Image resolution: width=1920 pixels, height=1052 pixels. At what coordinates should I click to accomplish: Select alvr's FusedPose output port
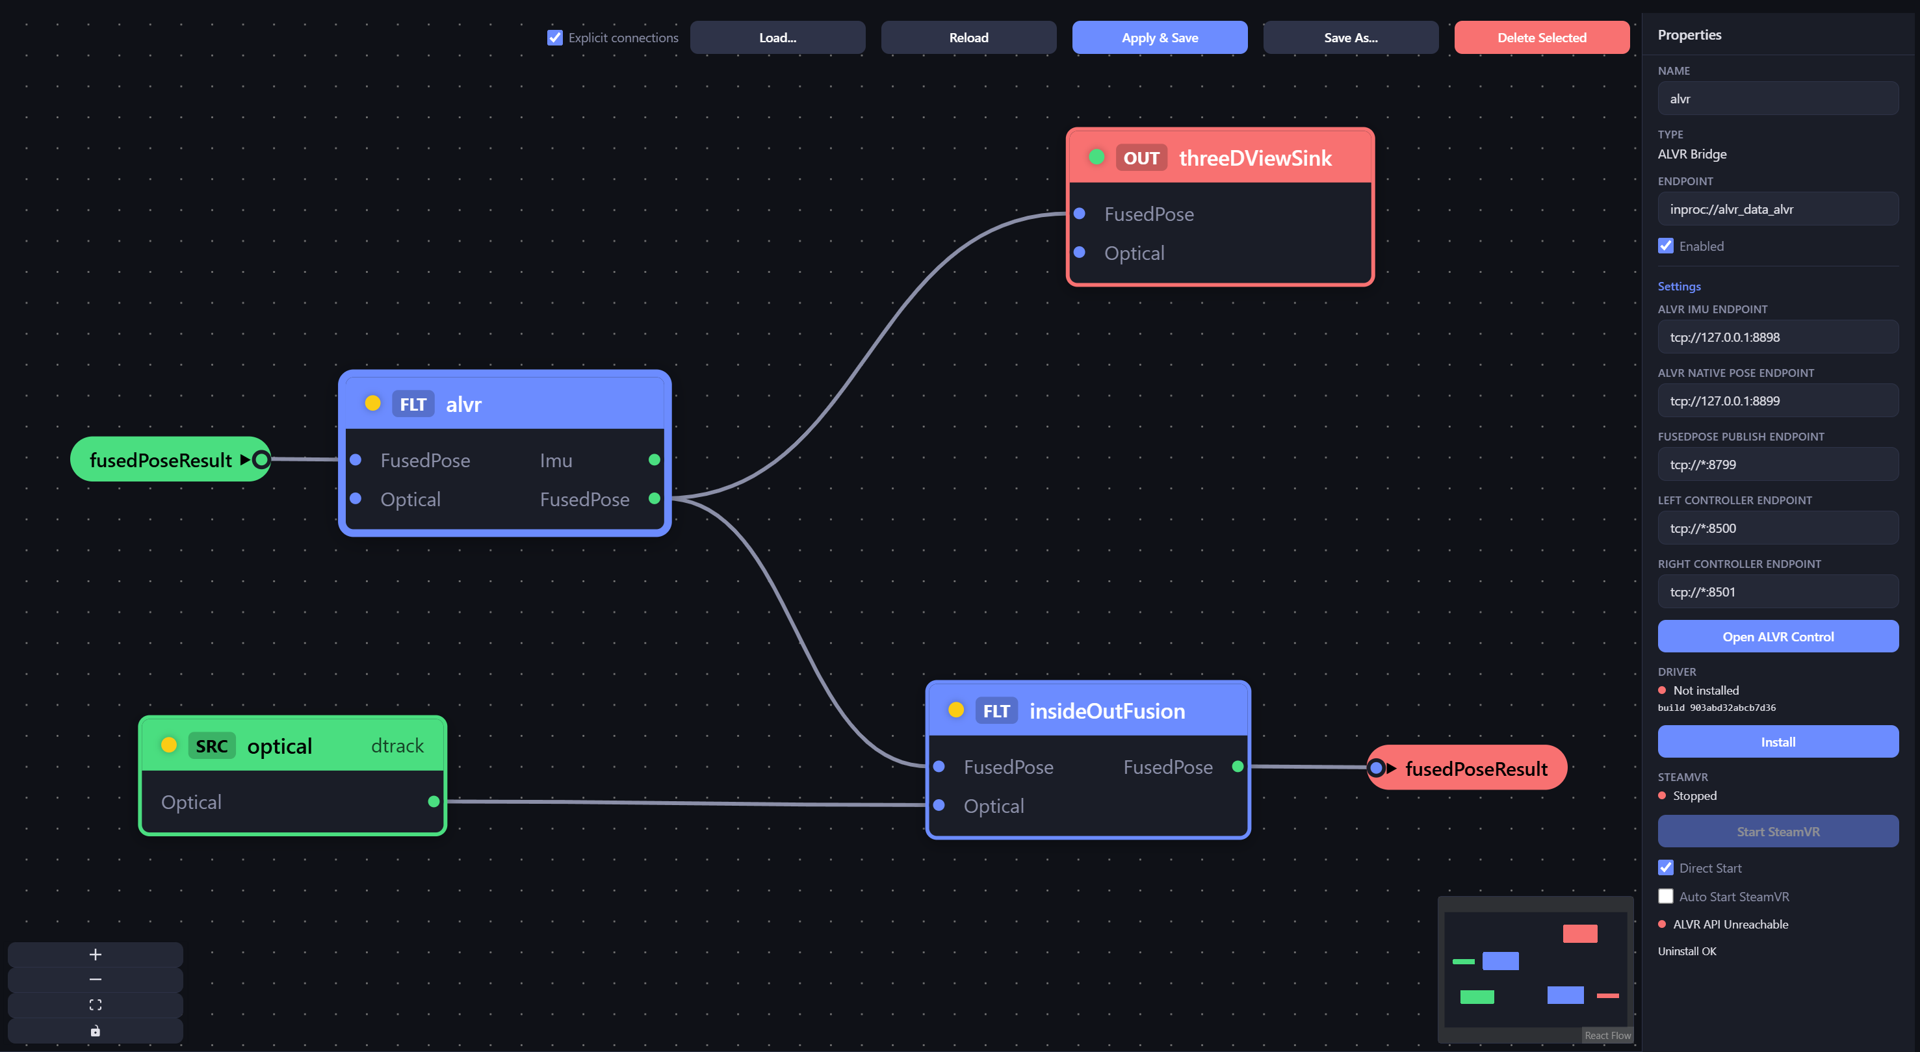pyautogui.click(x=654, y=498)
